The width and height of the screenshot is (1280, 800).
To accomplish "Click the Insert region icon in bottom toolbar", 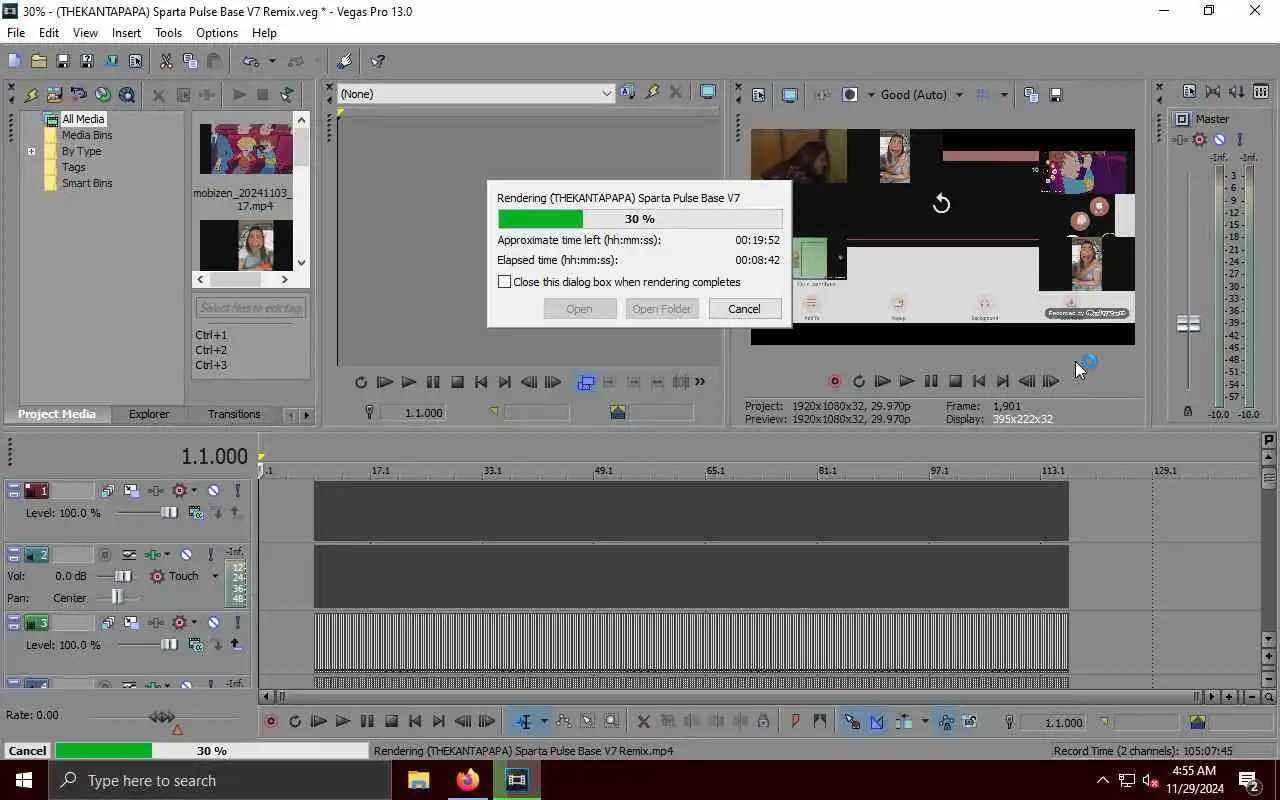I will tap(820, 722).
